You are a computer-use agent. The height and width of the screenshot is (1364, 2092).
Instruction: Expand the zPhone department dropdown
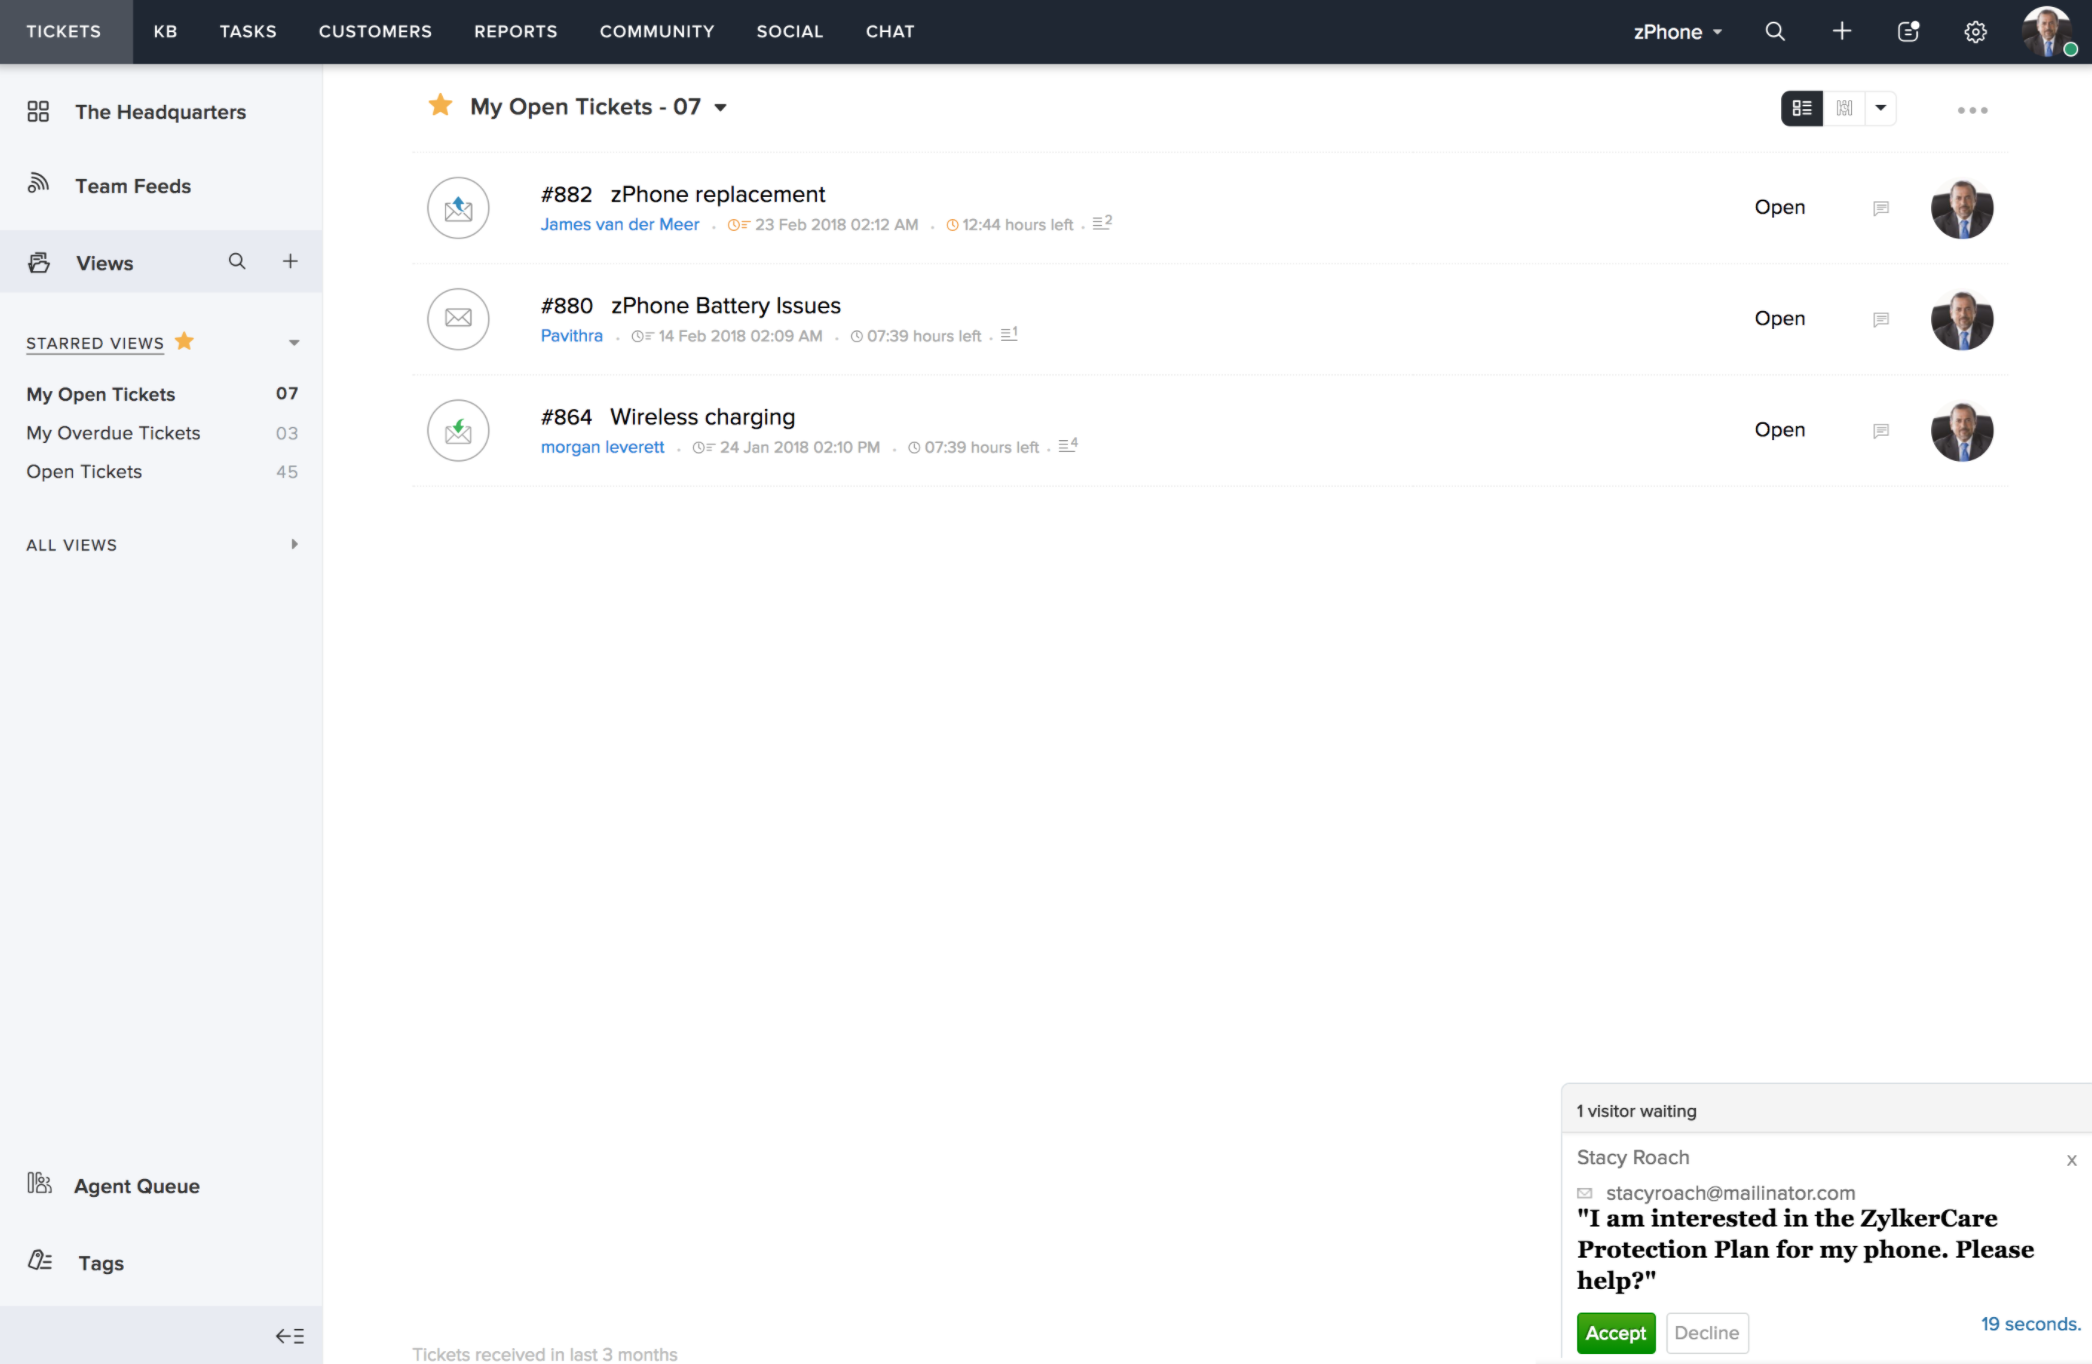pyautogui.click(x=1678, y=32)
